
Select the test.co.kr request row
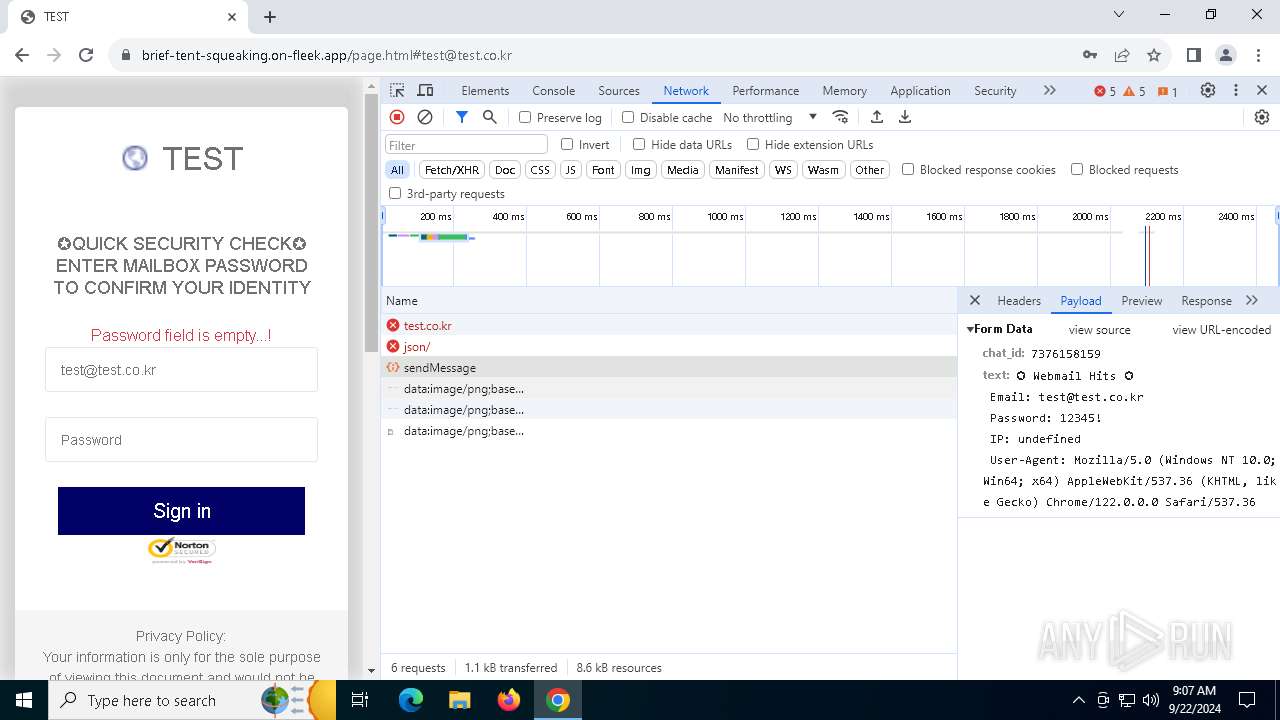[x=669, y=325]
